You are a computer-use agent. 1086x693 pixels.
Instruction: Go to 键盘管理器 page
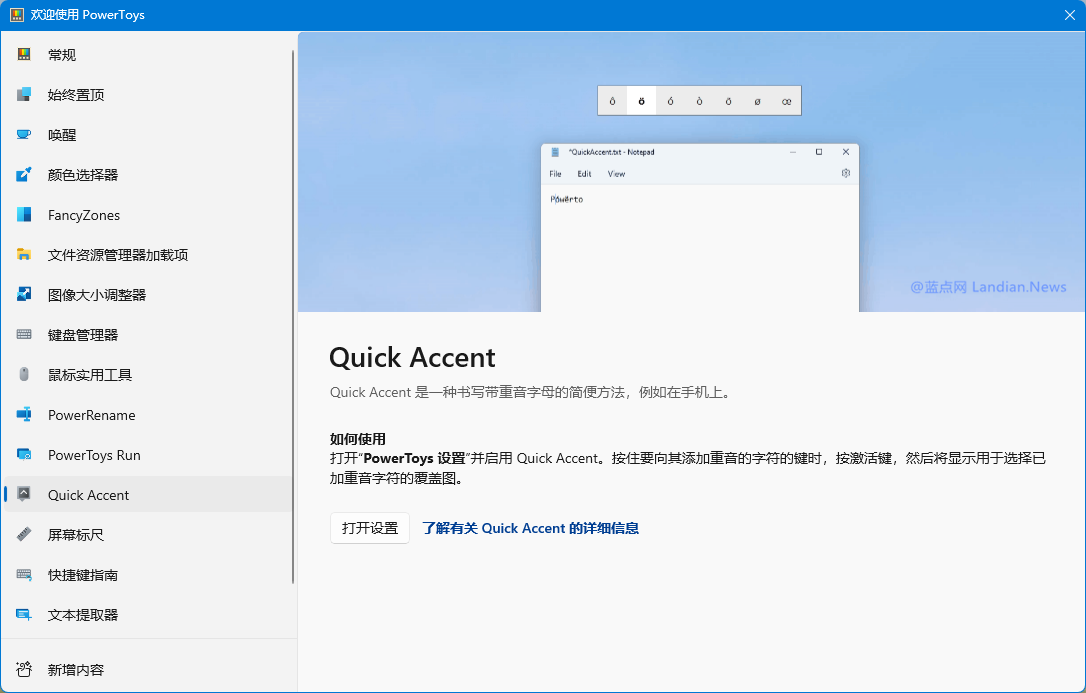[x=148, y=335]
